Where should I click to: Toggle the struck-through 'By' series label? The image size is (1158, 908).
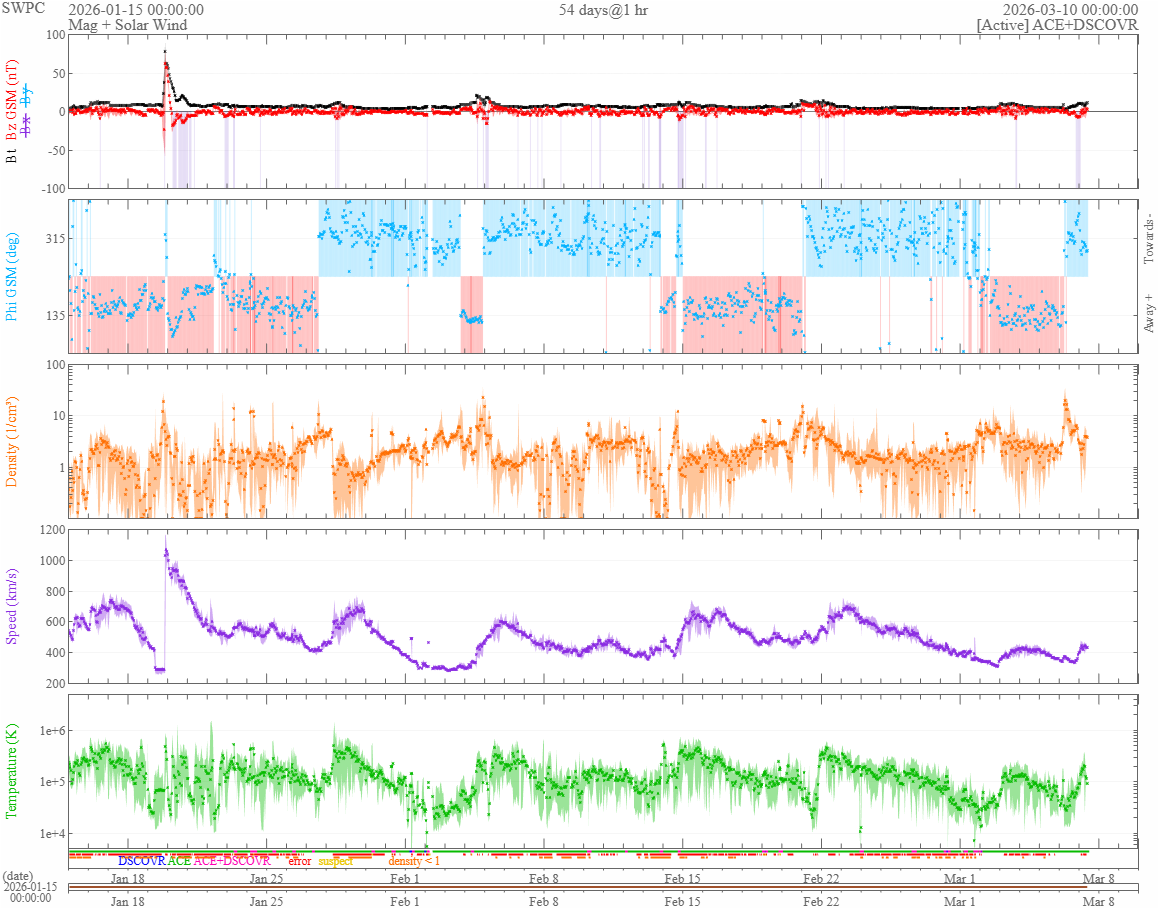pos(27,96)
